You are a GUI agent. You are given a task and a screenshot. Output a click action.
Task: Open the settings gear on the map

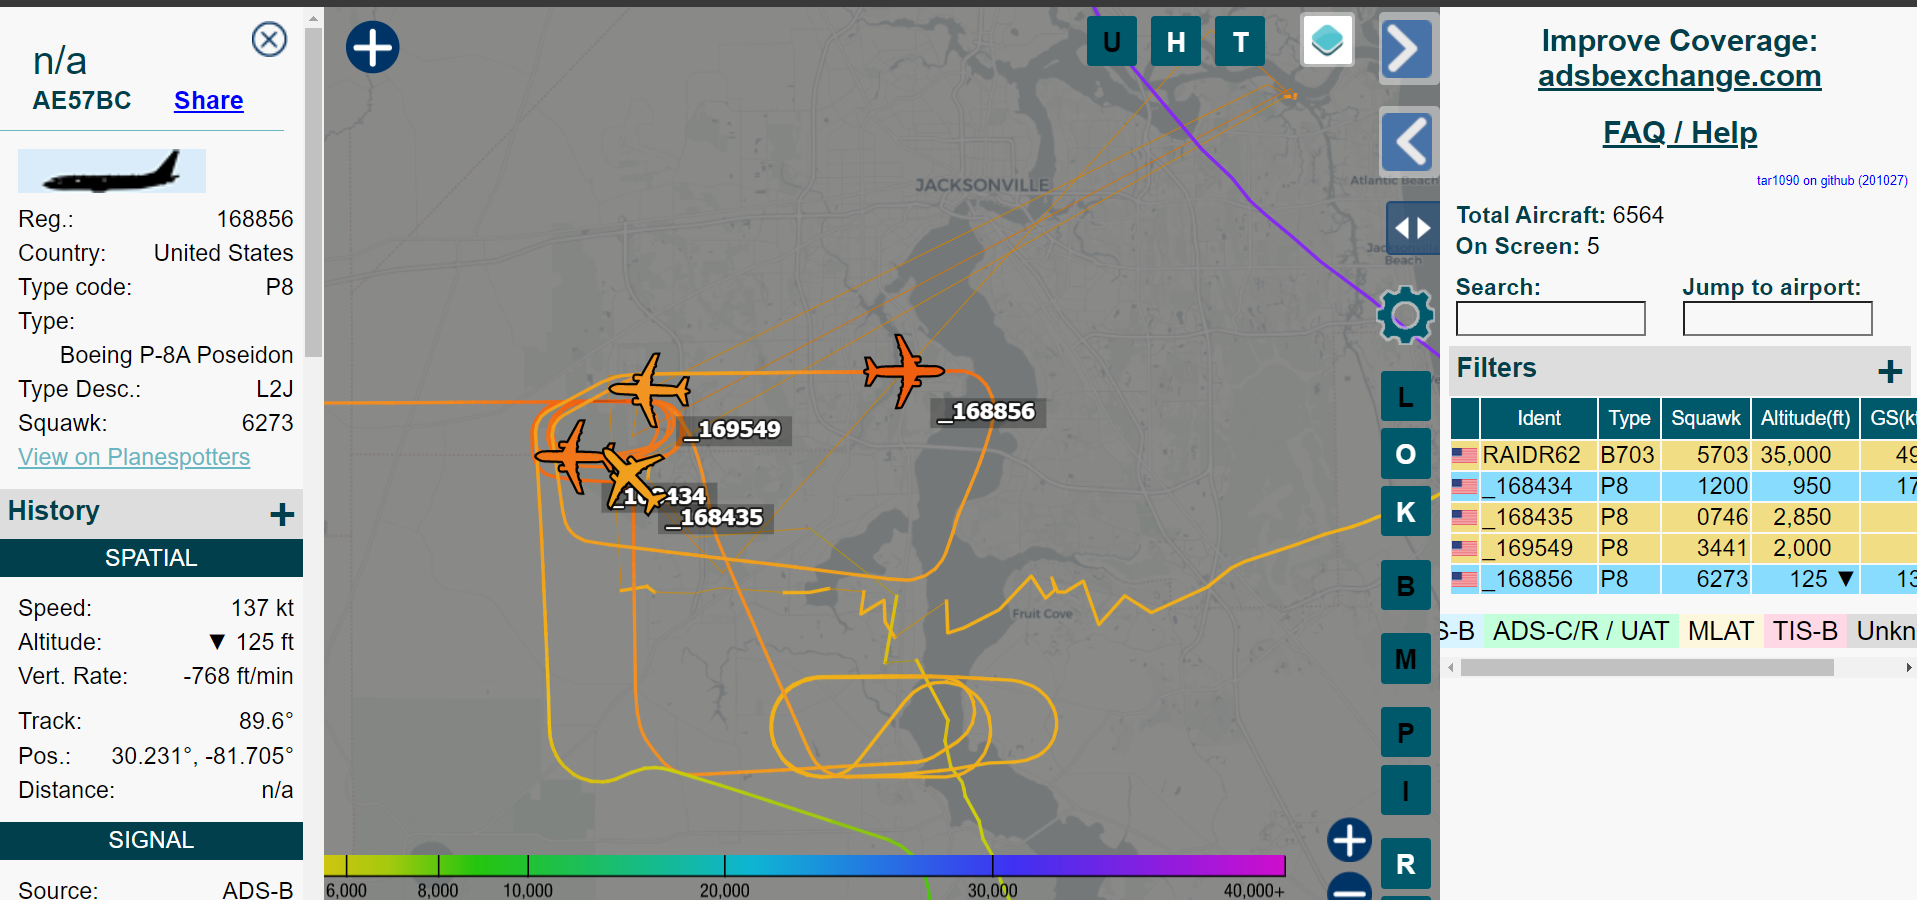[x=1405, y=315]
